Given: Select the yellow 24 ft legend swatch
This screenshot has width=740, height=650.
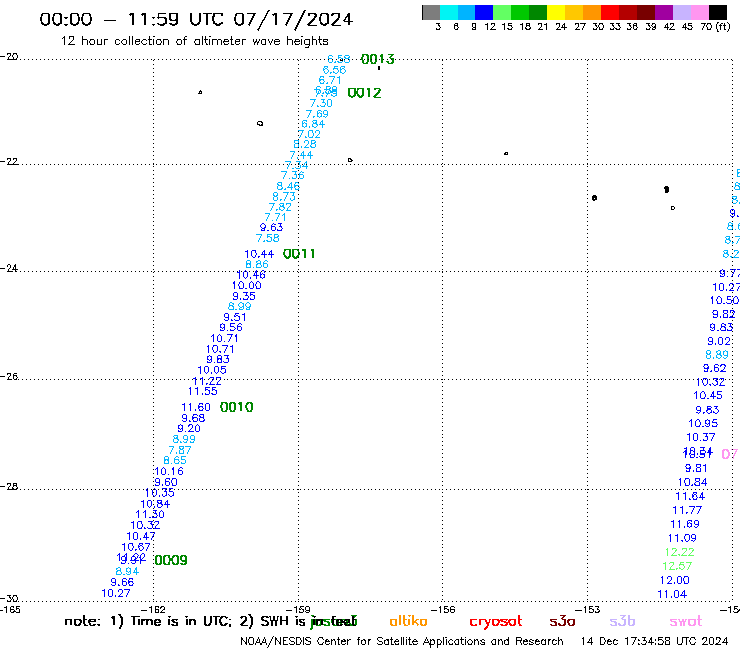Looking at the screenshot, I should pyautogui.click(x=556, y=12).
